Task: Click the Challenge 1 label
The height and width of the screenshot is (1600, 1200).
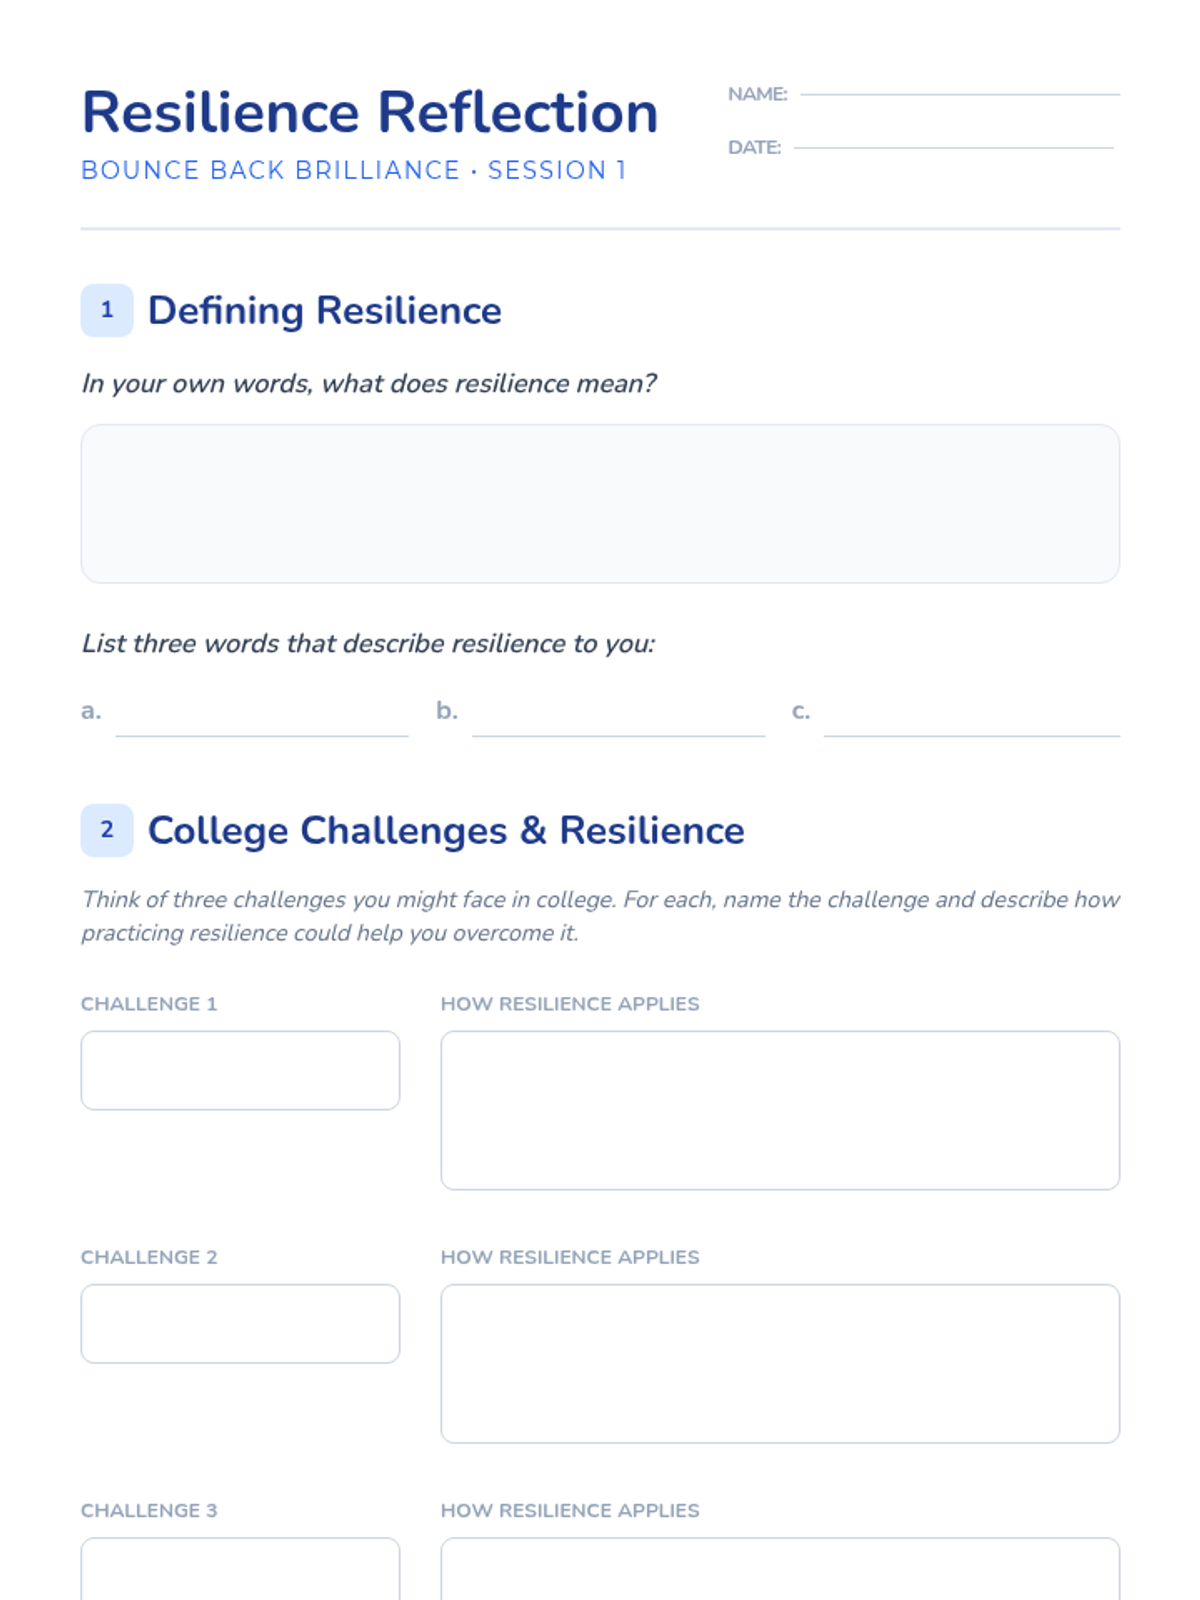Action: 149,1003
